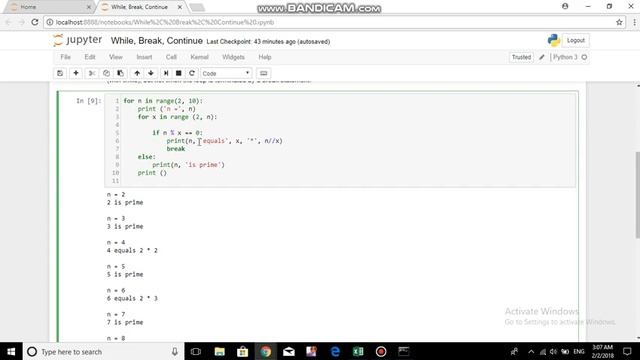Open the command prompt taskbar icon

pyautogui.click(x=404, y=351)
